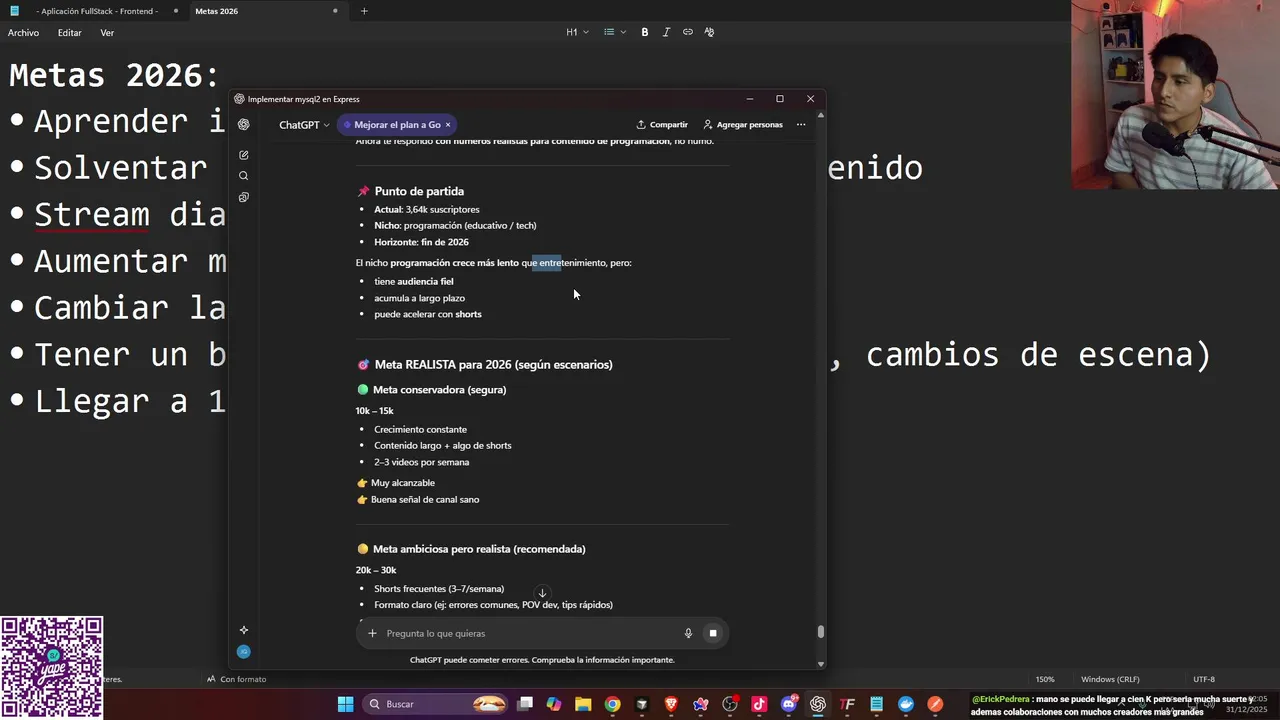This screenshot has width=1280, height=720.
Task: Open the search chats icon in ChatGPT sidebar
Action: 244,176
